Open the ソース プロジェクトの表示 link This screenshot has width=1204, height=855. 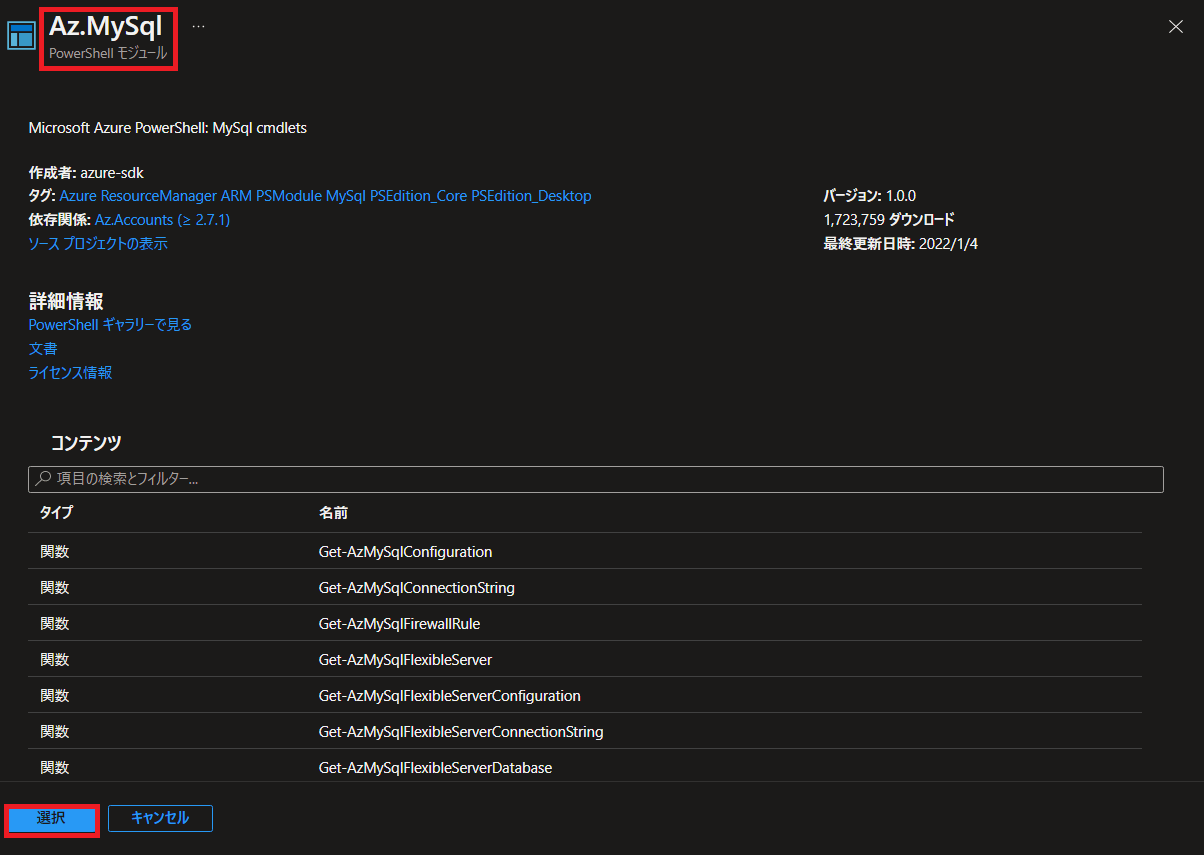pyautogui.click(x=98, y=244)
